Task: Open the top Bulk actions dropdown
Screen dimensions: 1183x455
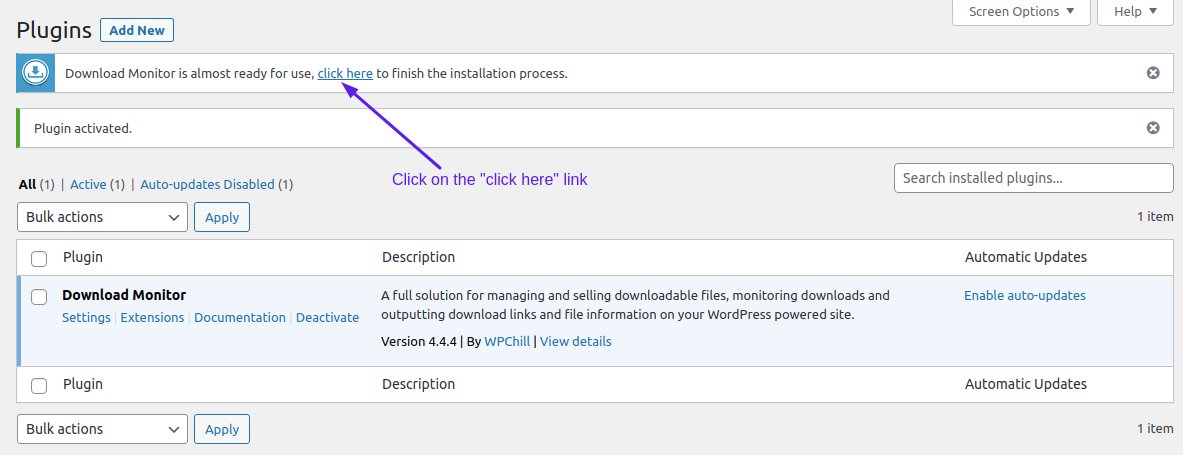Action: [103, 217]
